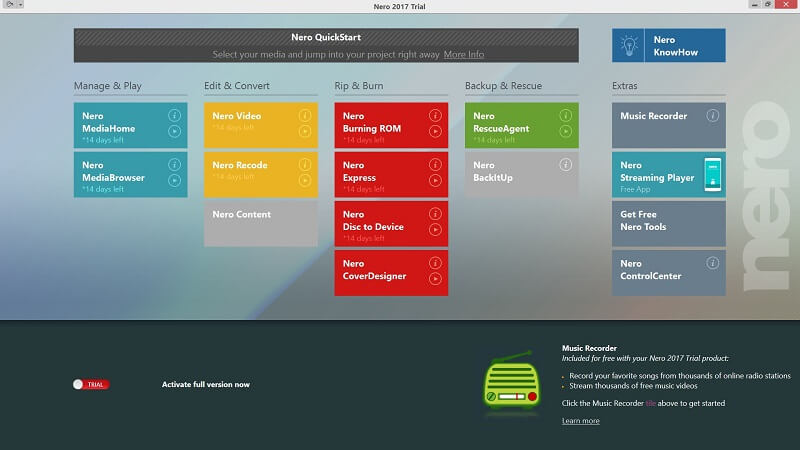Minimize the Nero 2017 Trial window
This screenshot has height=450, width=800.
pos(755,5)
